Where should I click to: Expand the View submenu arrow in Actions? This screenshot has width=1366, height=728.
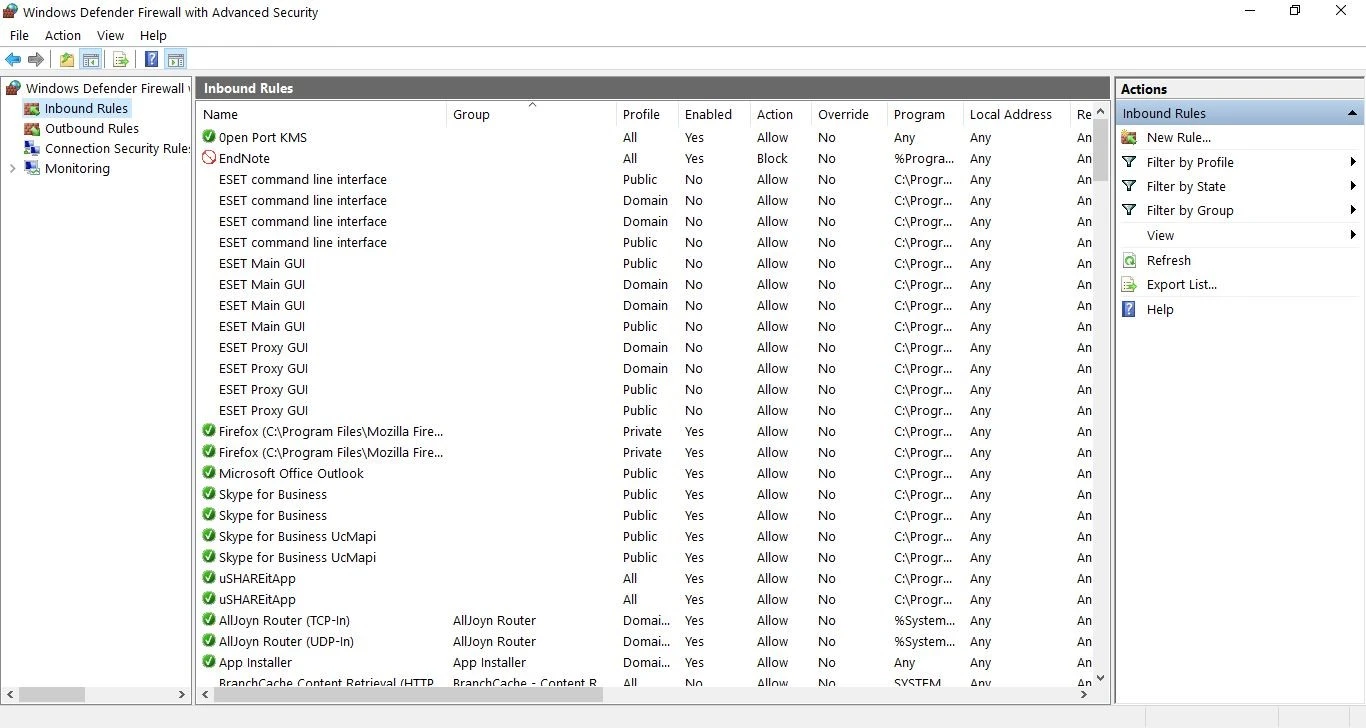1353,235
